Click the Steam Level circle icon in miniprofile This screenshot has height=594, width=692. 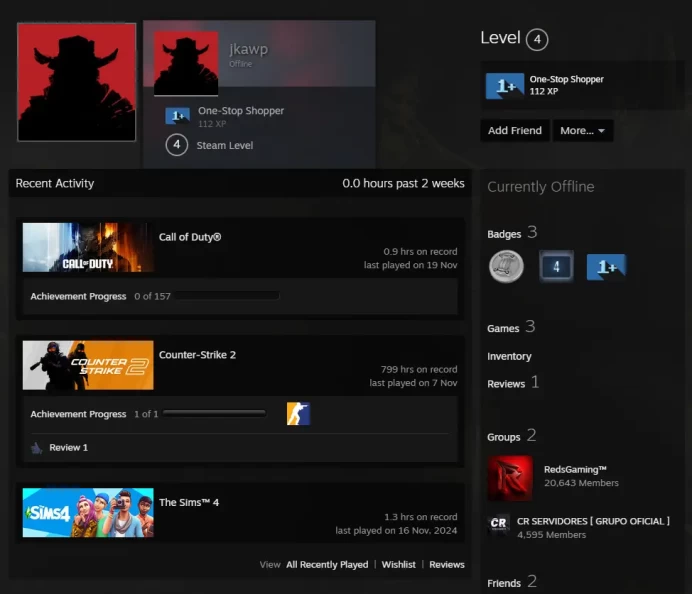click(x=177, y=145)
